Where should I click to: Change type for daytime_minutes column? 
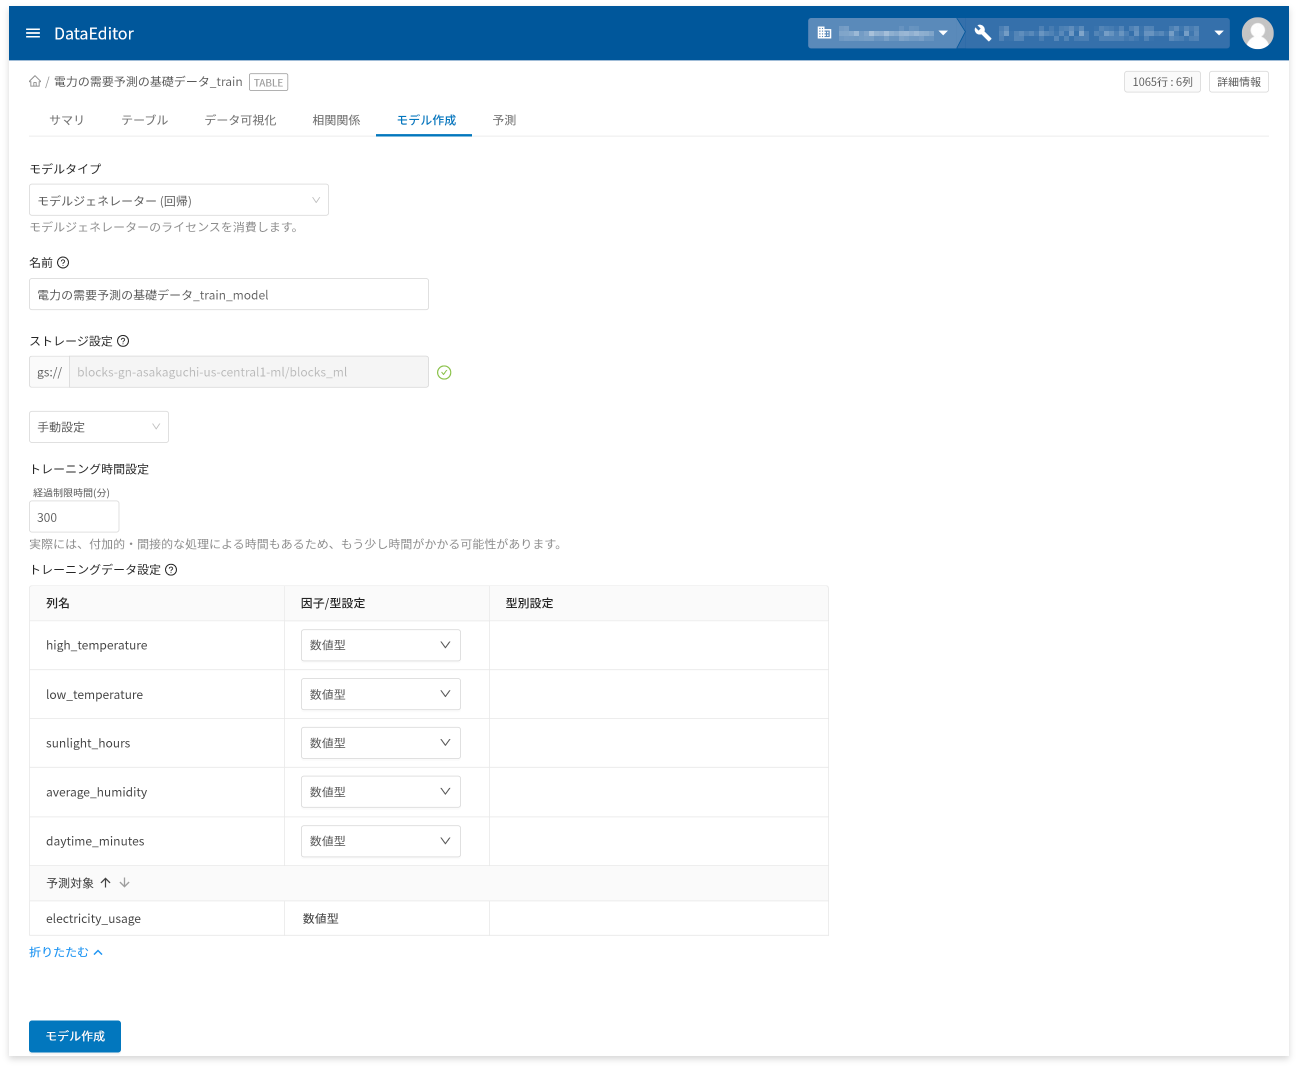point(380,841)
